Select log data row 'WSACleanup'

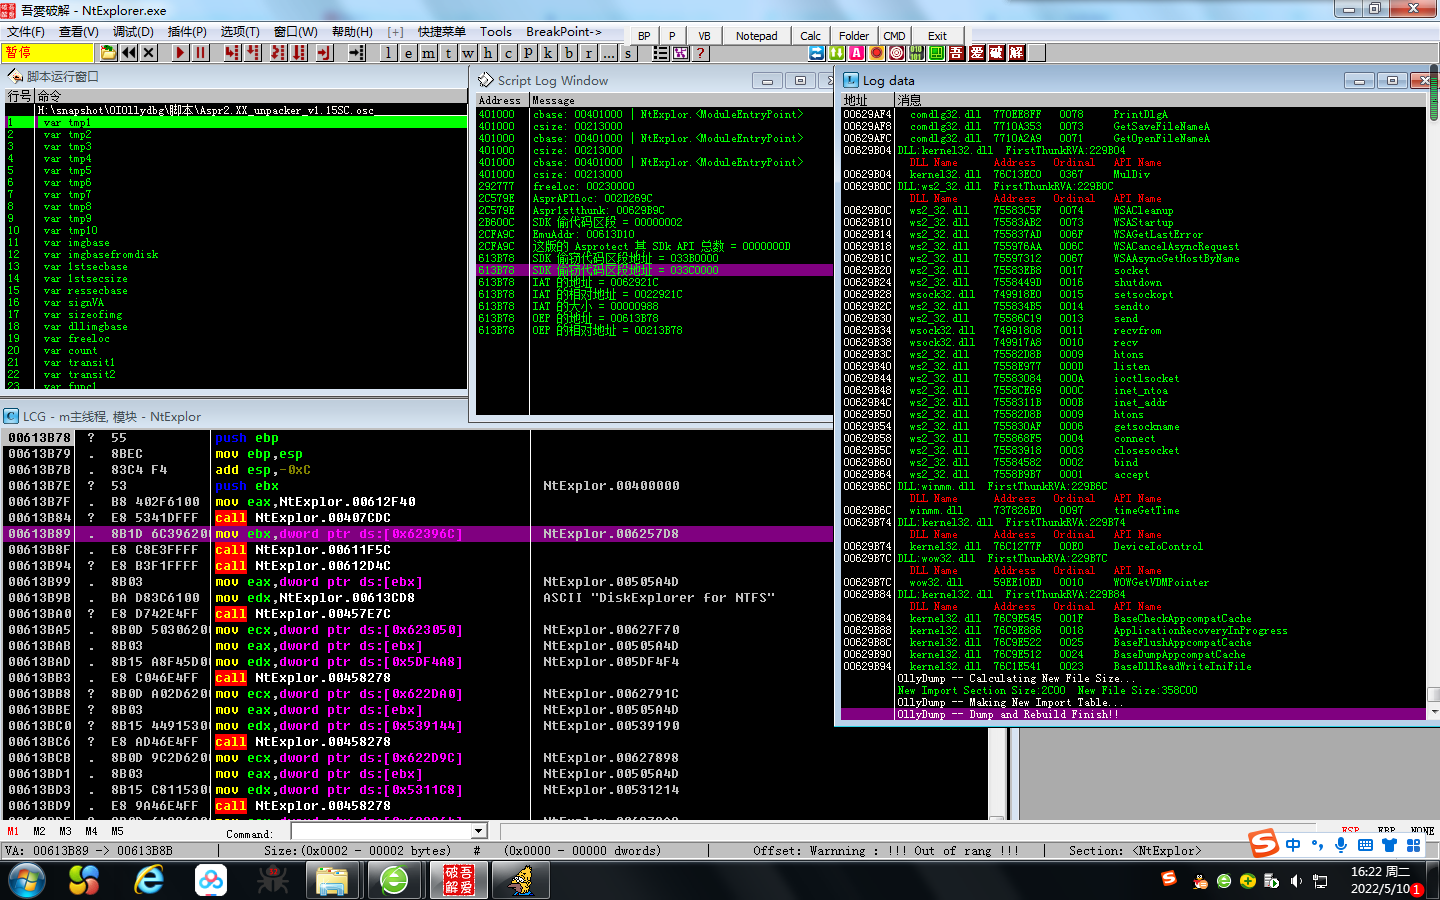click(x=1133, y=210)
